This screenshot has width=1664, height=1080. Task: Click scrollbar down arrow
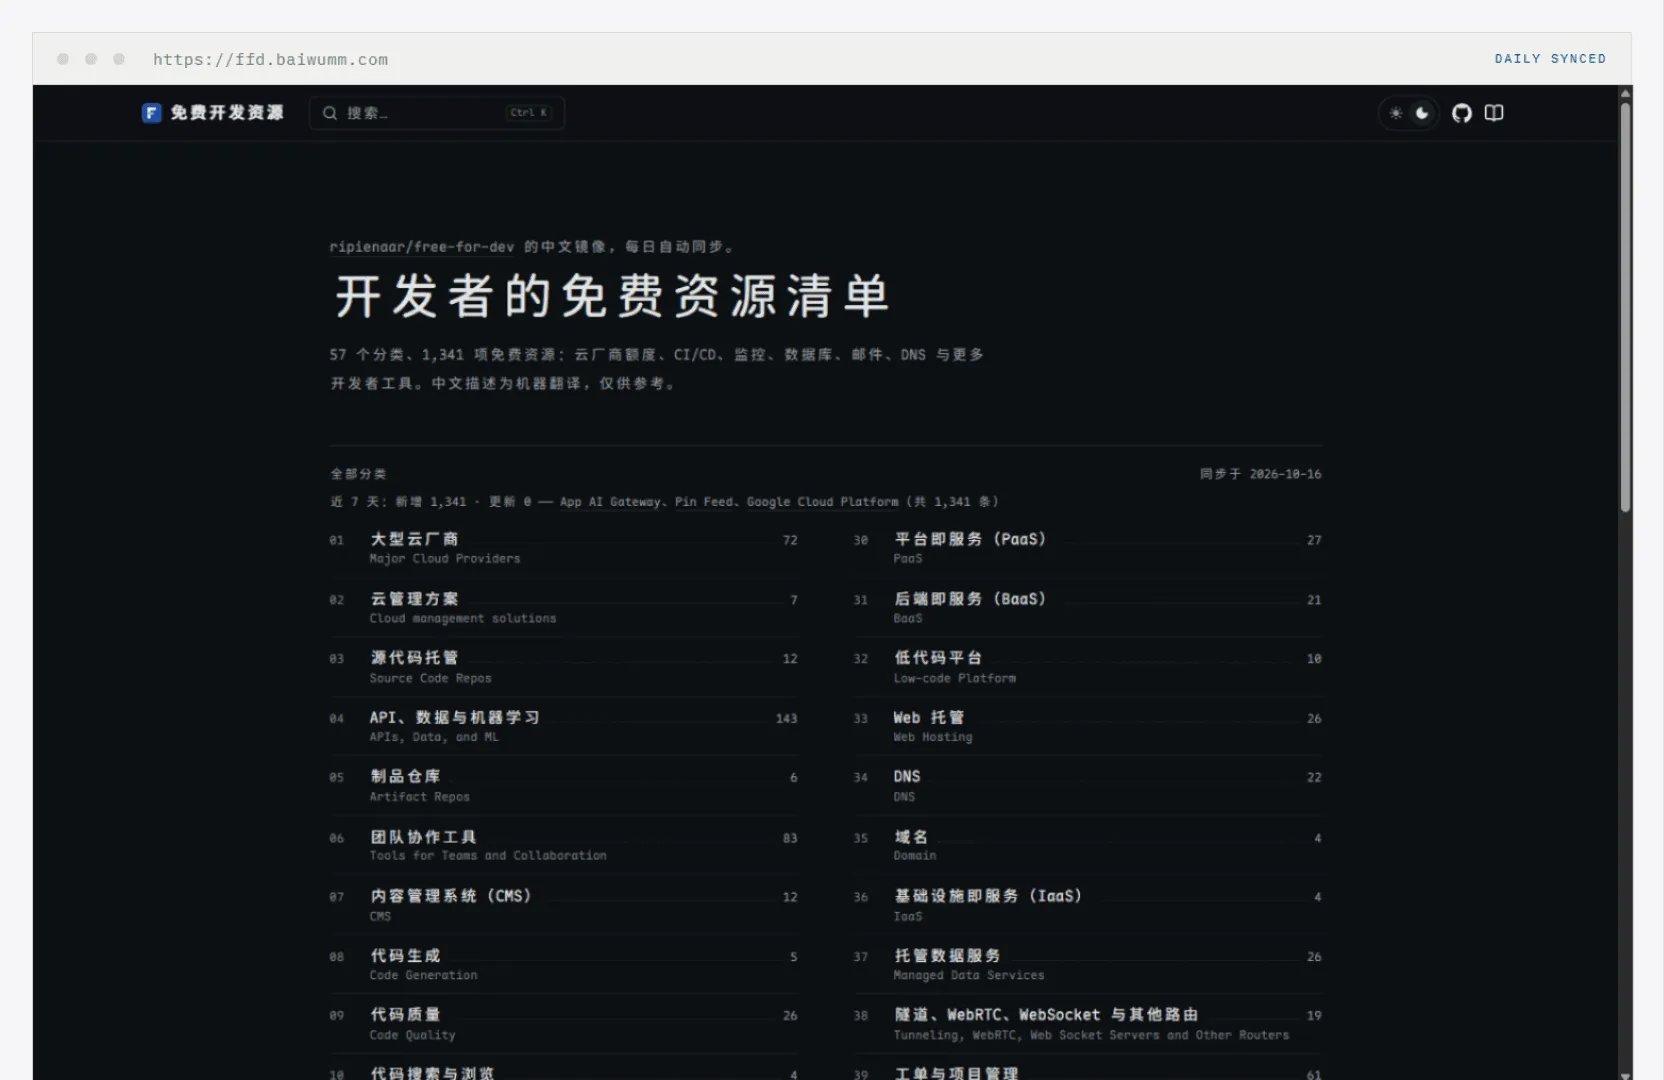tap(1625, 1074)
